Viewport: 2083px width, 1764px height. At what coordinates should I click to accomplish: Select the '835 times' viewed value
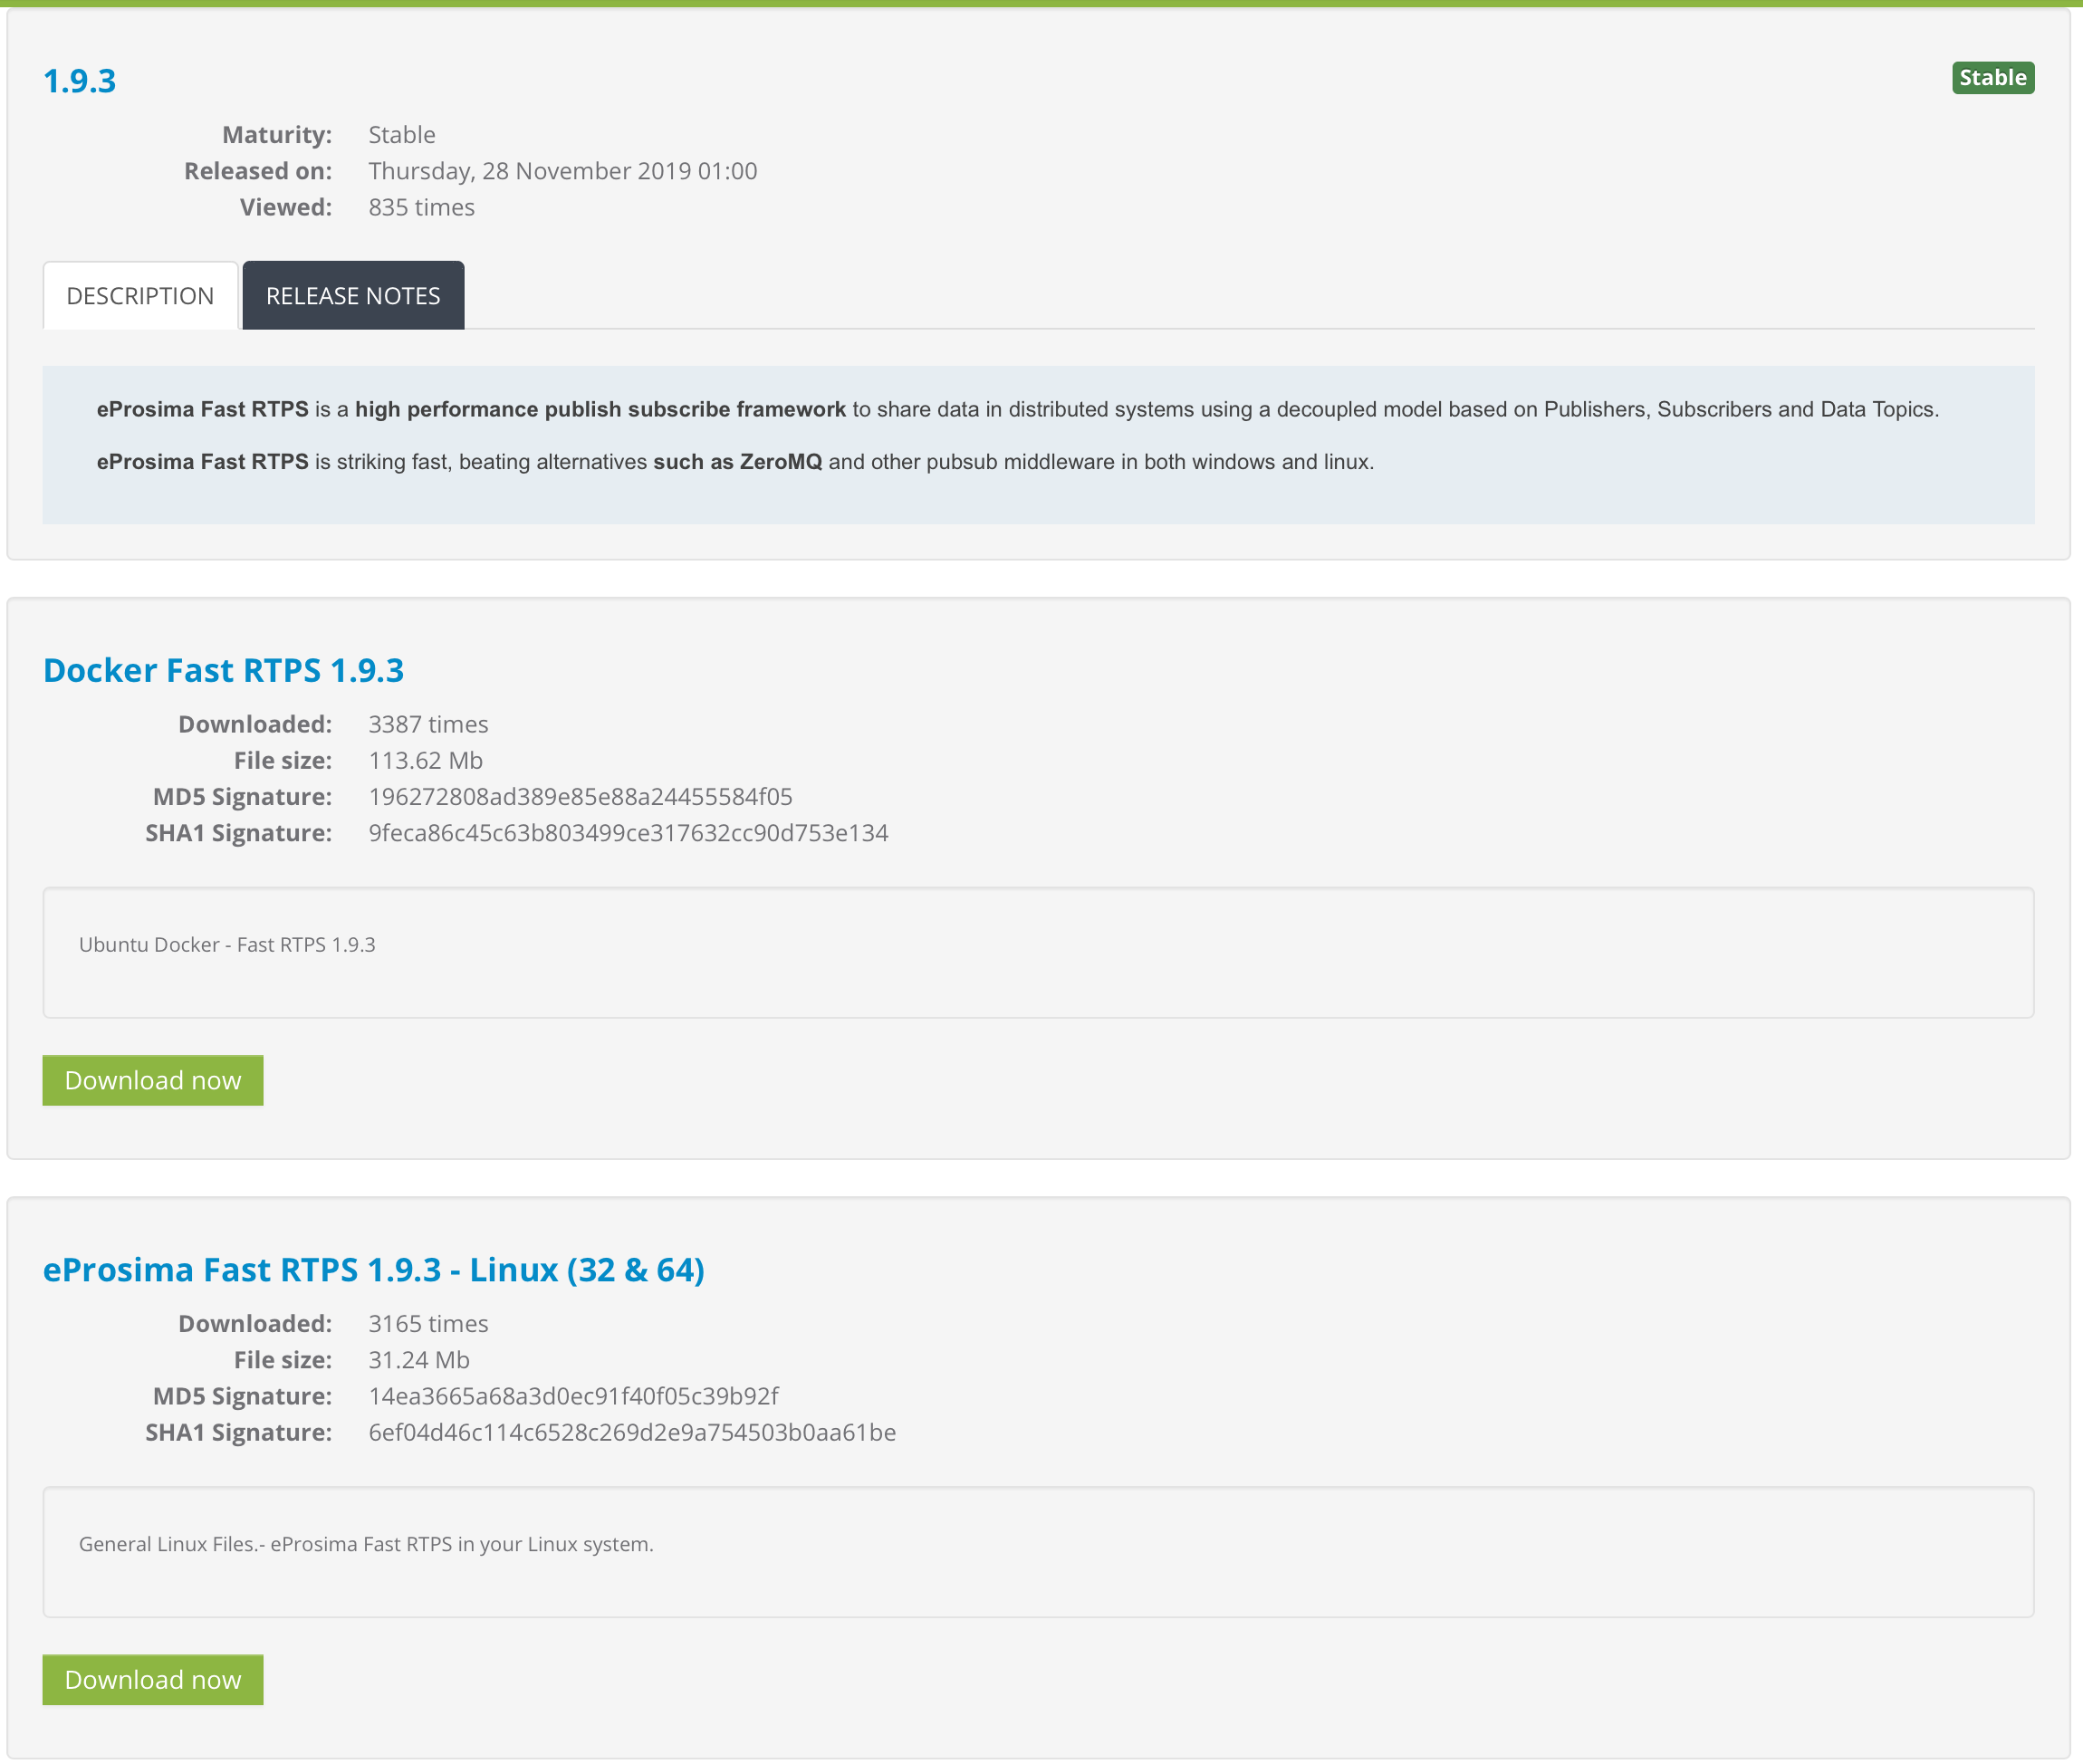coord(422,207)
